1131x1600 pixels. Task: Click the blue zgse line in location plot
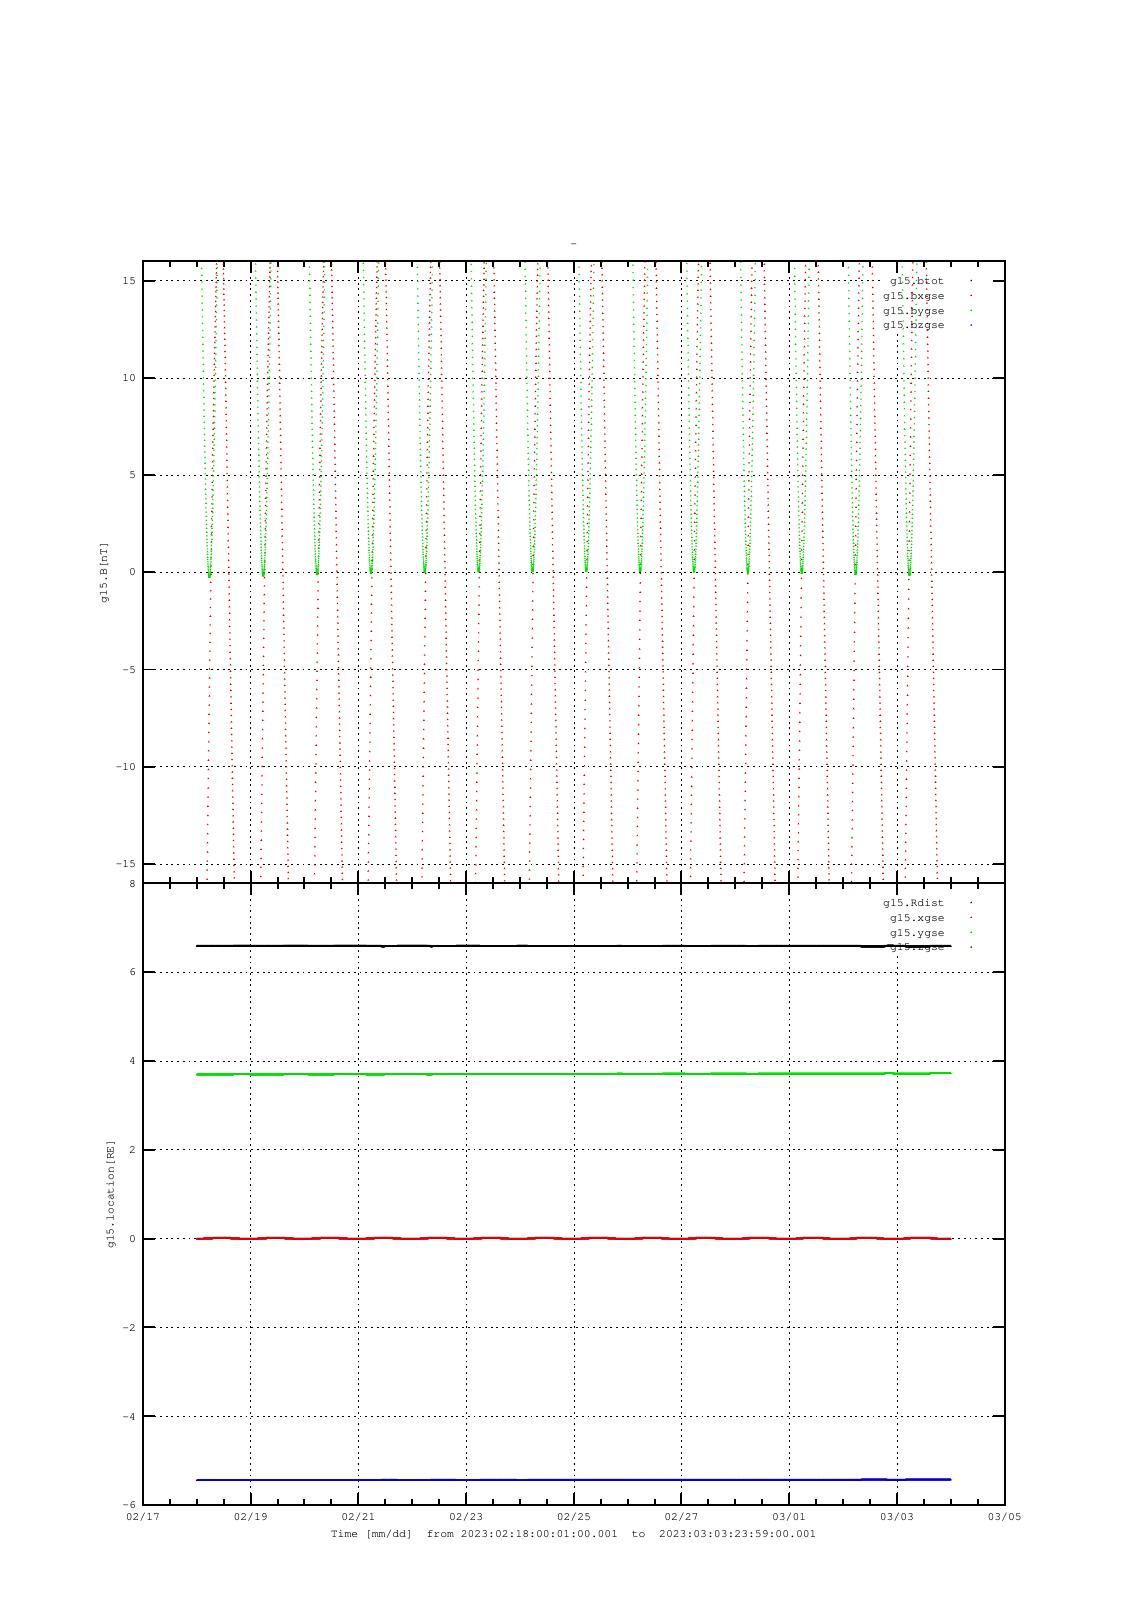[x=573, y=1479]
